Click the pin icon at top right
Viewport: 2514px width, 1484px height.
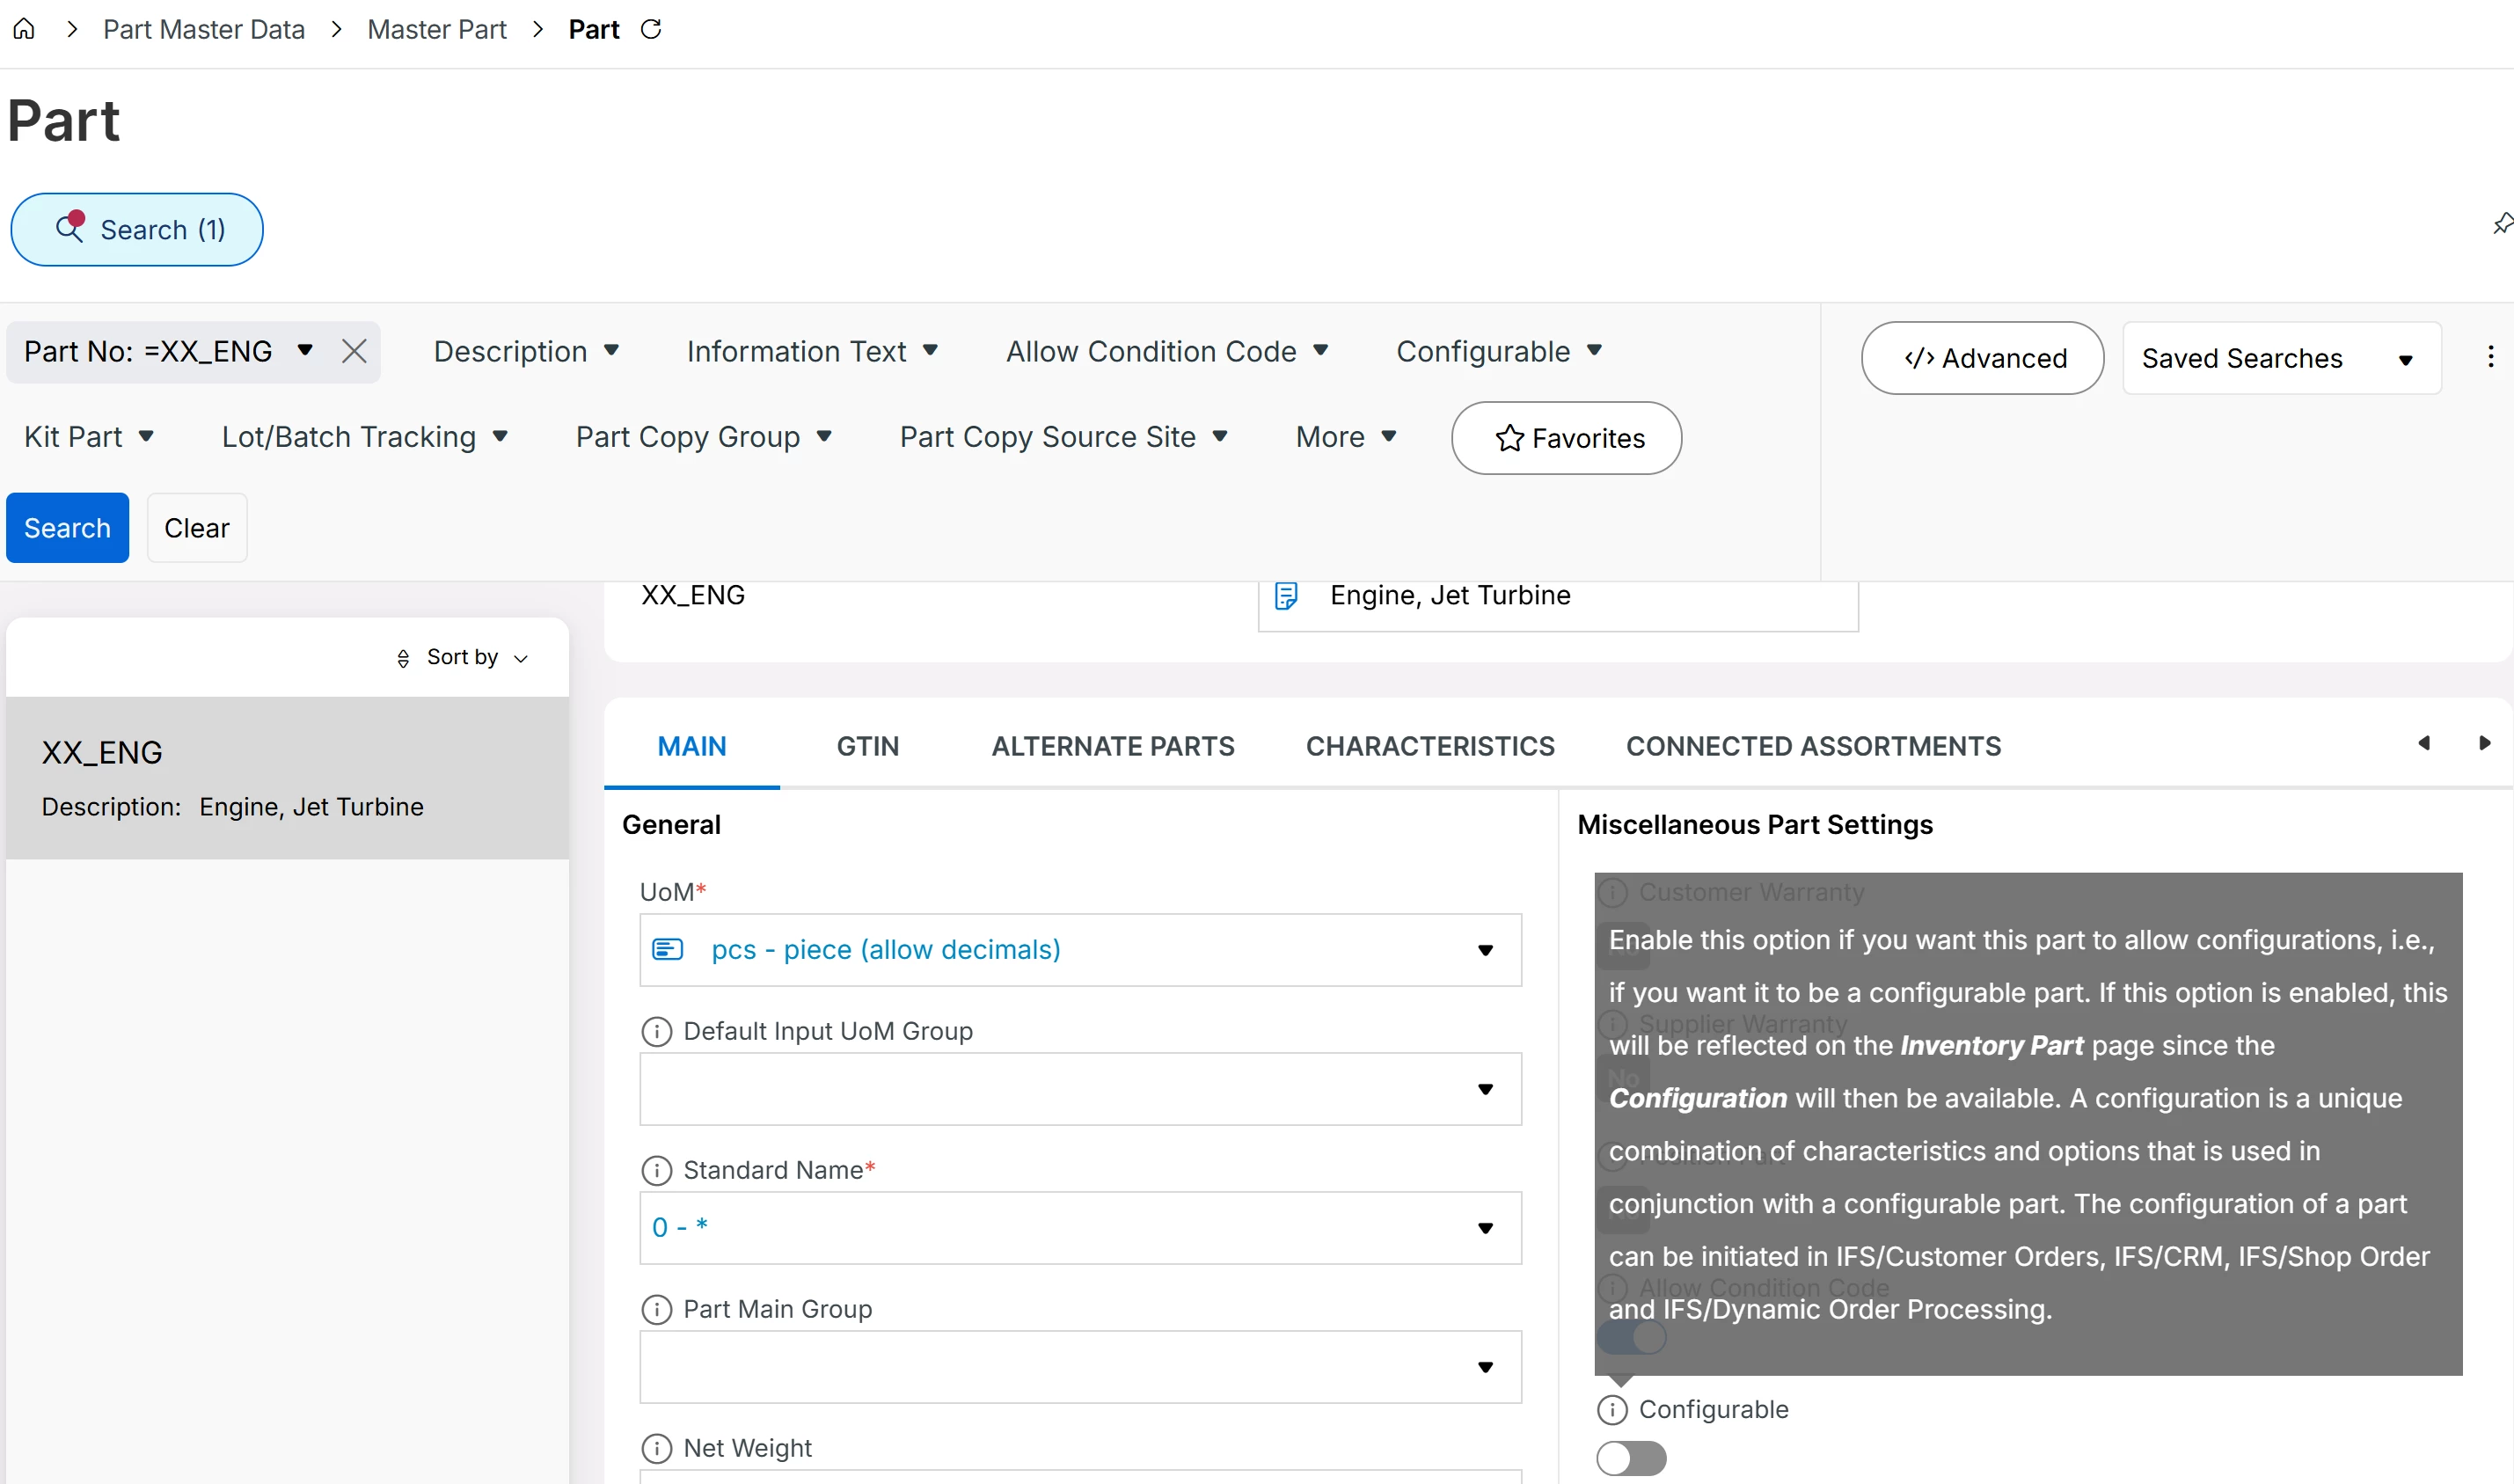2501,223
